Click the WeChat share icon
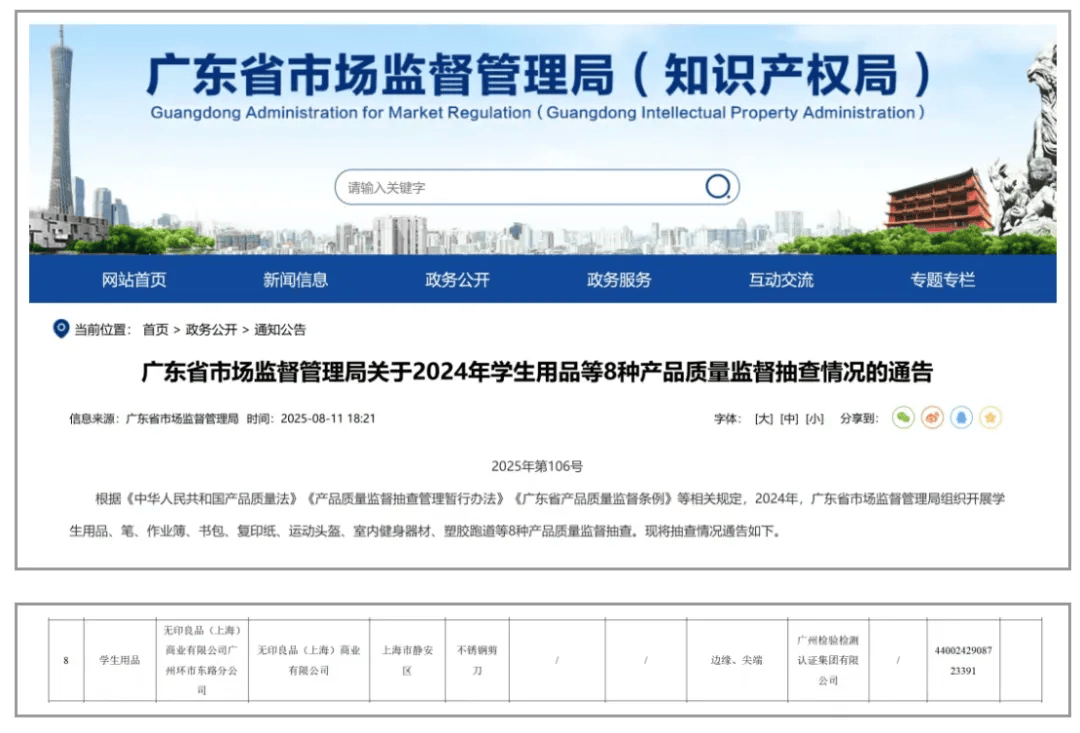 click(903, 418)
